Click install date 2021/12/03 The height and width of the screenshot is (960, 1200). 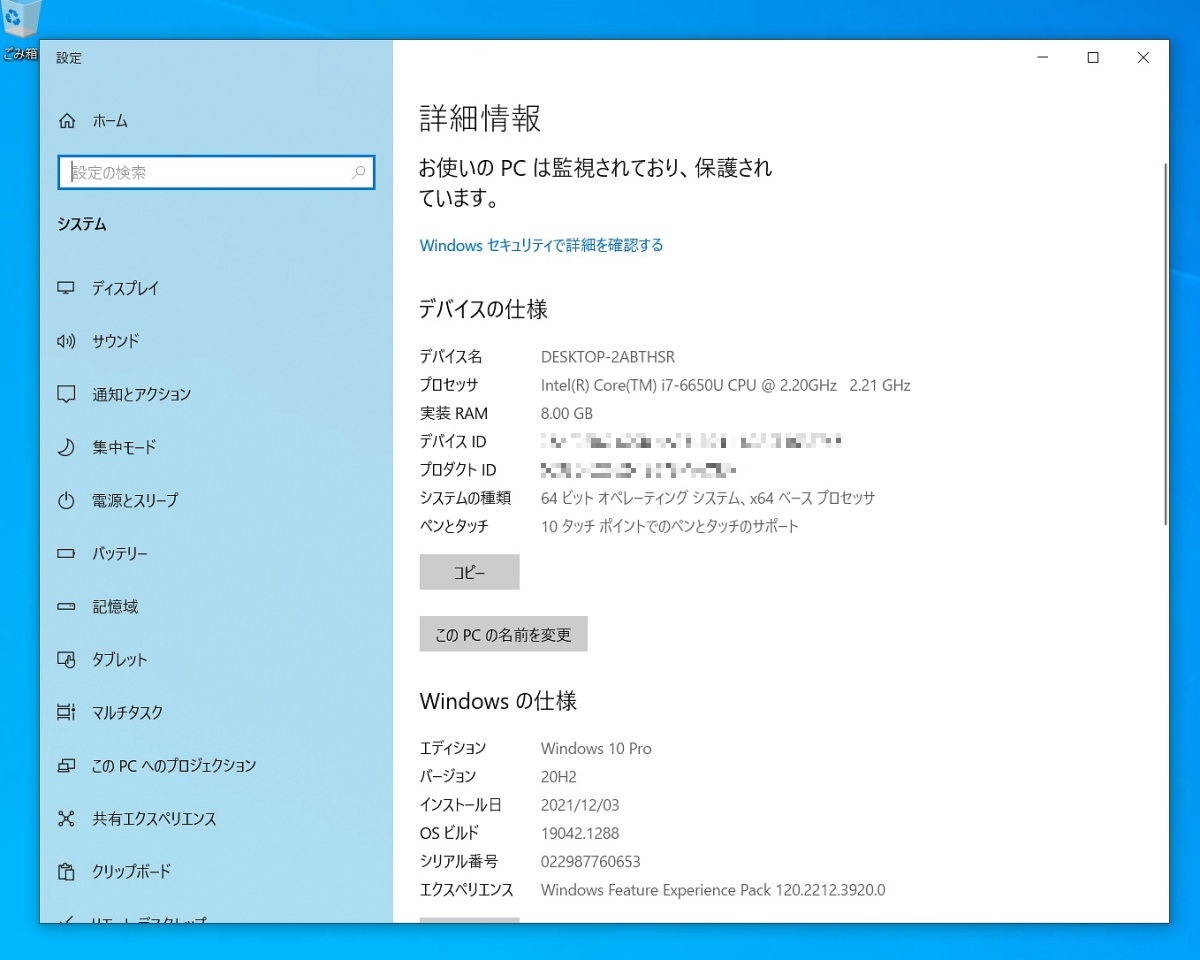click(x=580, y=804)
